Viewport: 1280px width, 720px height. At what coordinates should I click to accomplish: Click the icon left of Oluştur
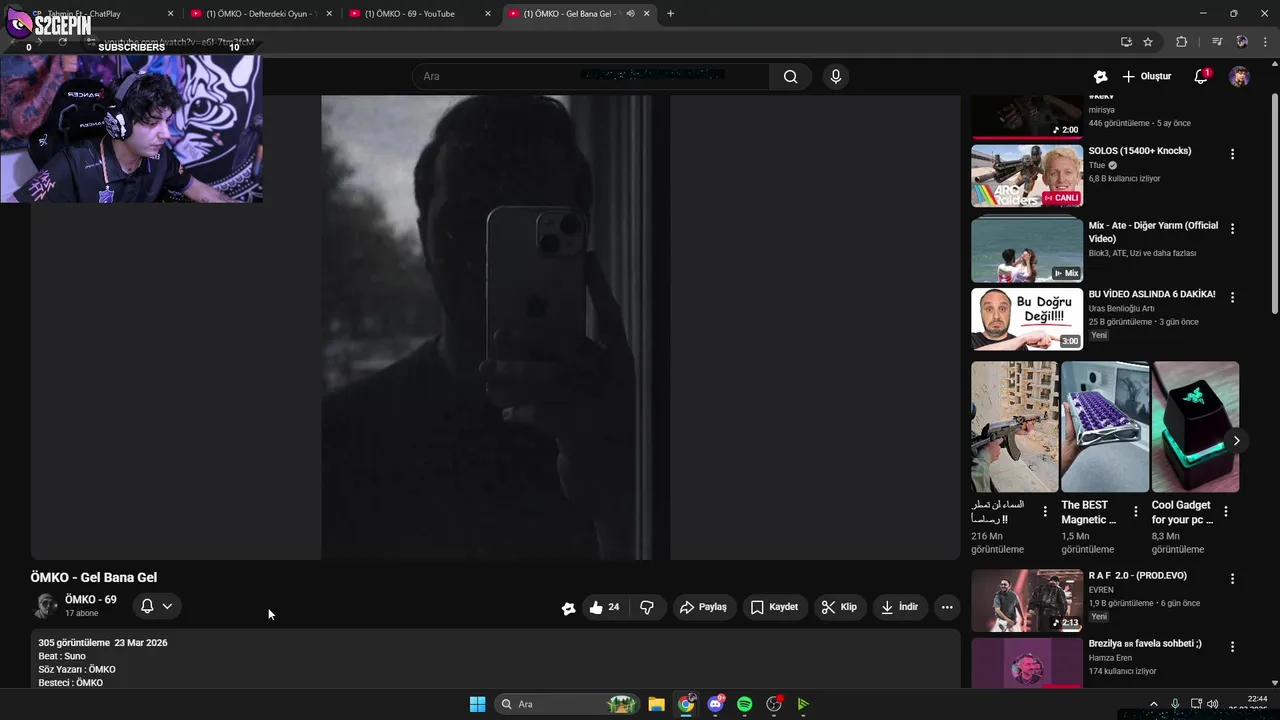click(x=1100, y=76)
